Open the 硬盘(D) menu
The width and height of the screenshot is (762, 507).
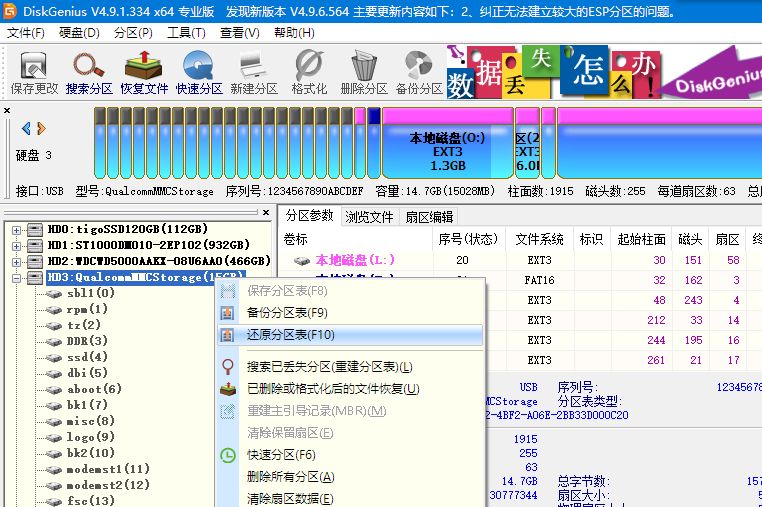(x=79, y=33)
